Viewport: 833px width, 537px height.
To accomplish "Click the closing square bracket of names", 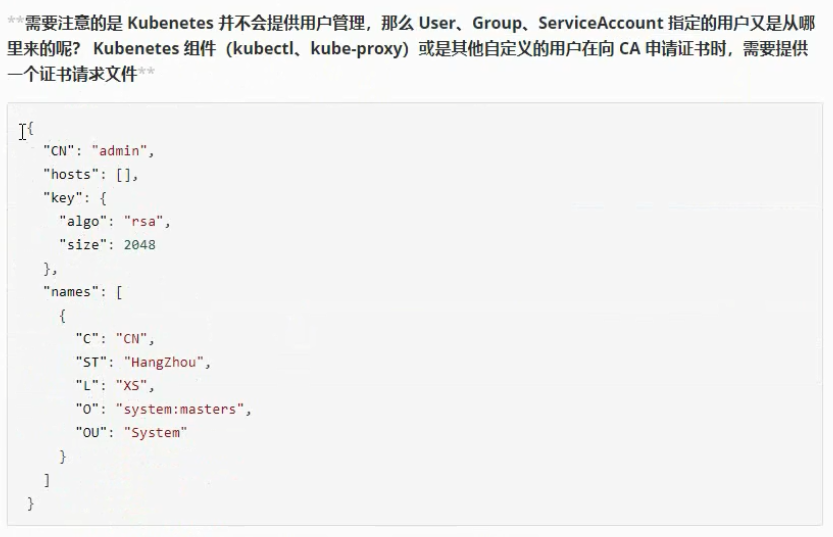I will coord(46,480).
